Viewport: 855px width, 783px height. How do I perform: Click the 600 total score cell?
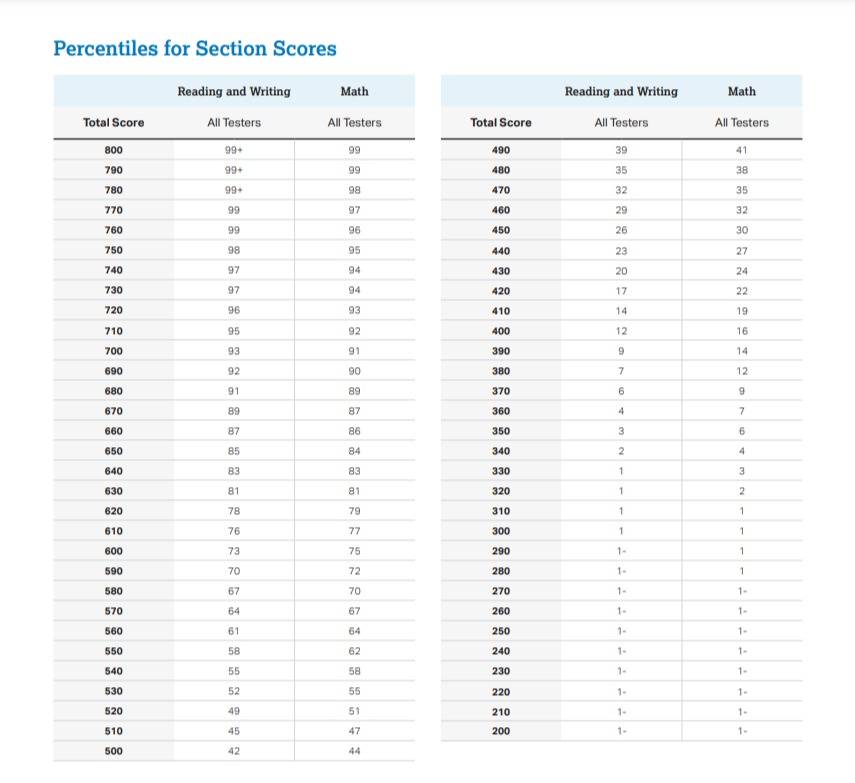point(113,551)
